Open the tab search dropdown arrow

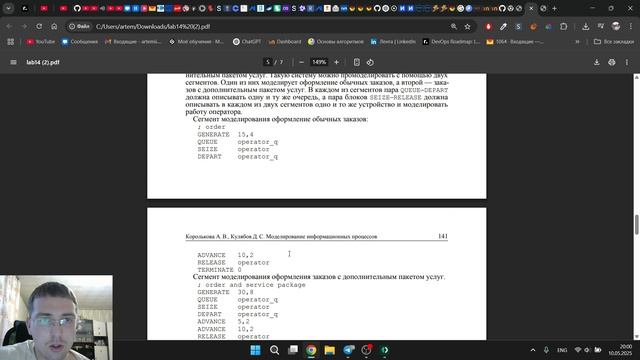pos(8,8)
